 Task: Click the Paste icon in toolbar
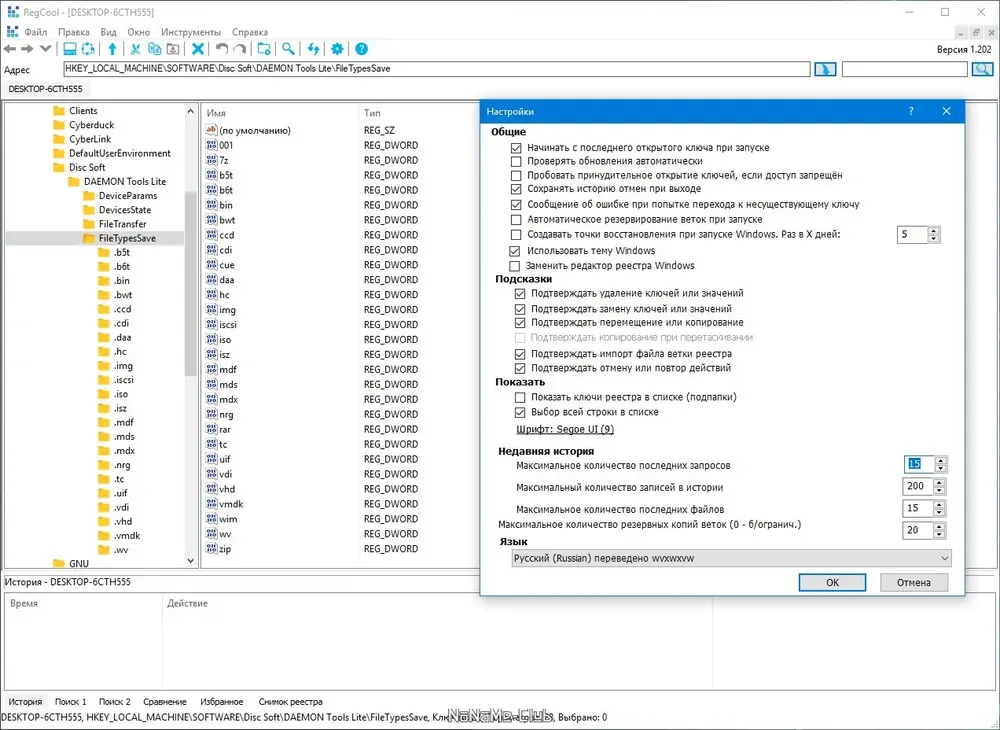point(172,49)
